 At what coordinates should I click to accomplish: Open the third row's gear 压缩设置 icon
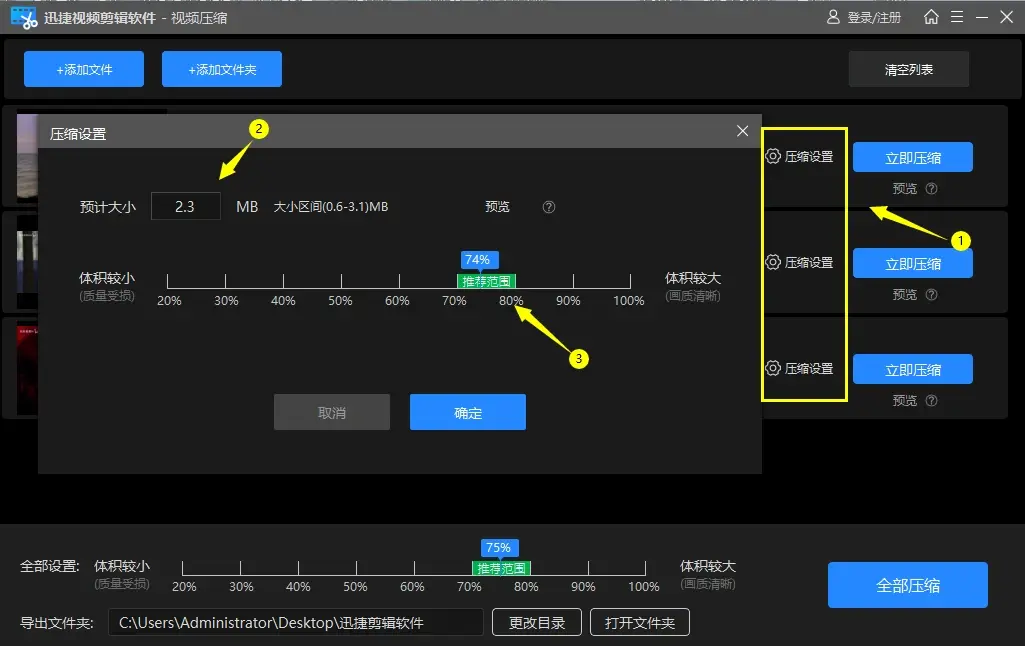coord(773,368)
